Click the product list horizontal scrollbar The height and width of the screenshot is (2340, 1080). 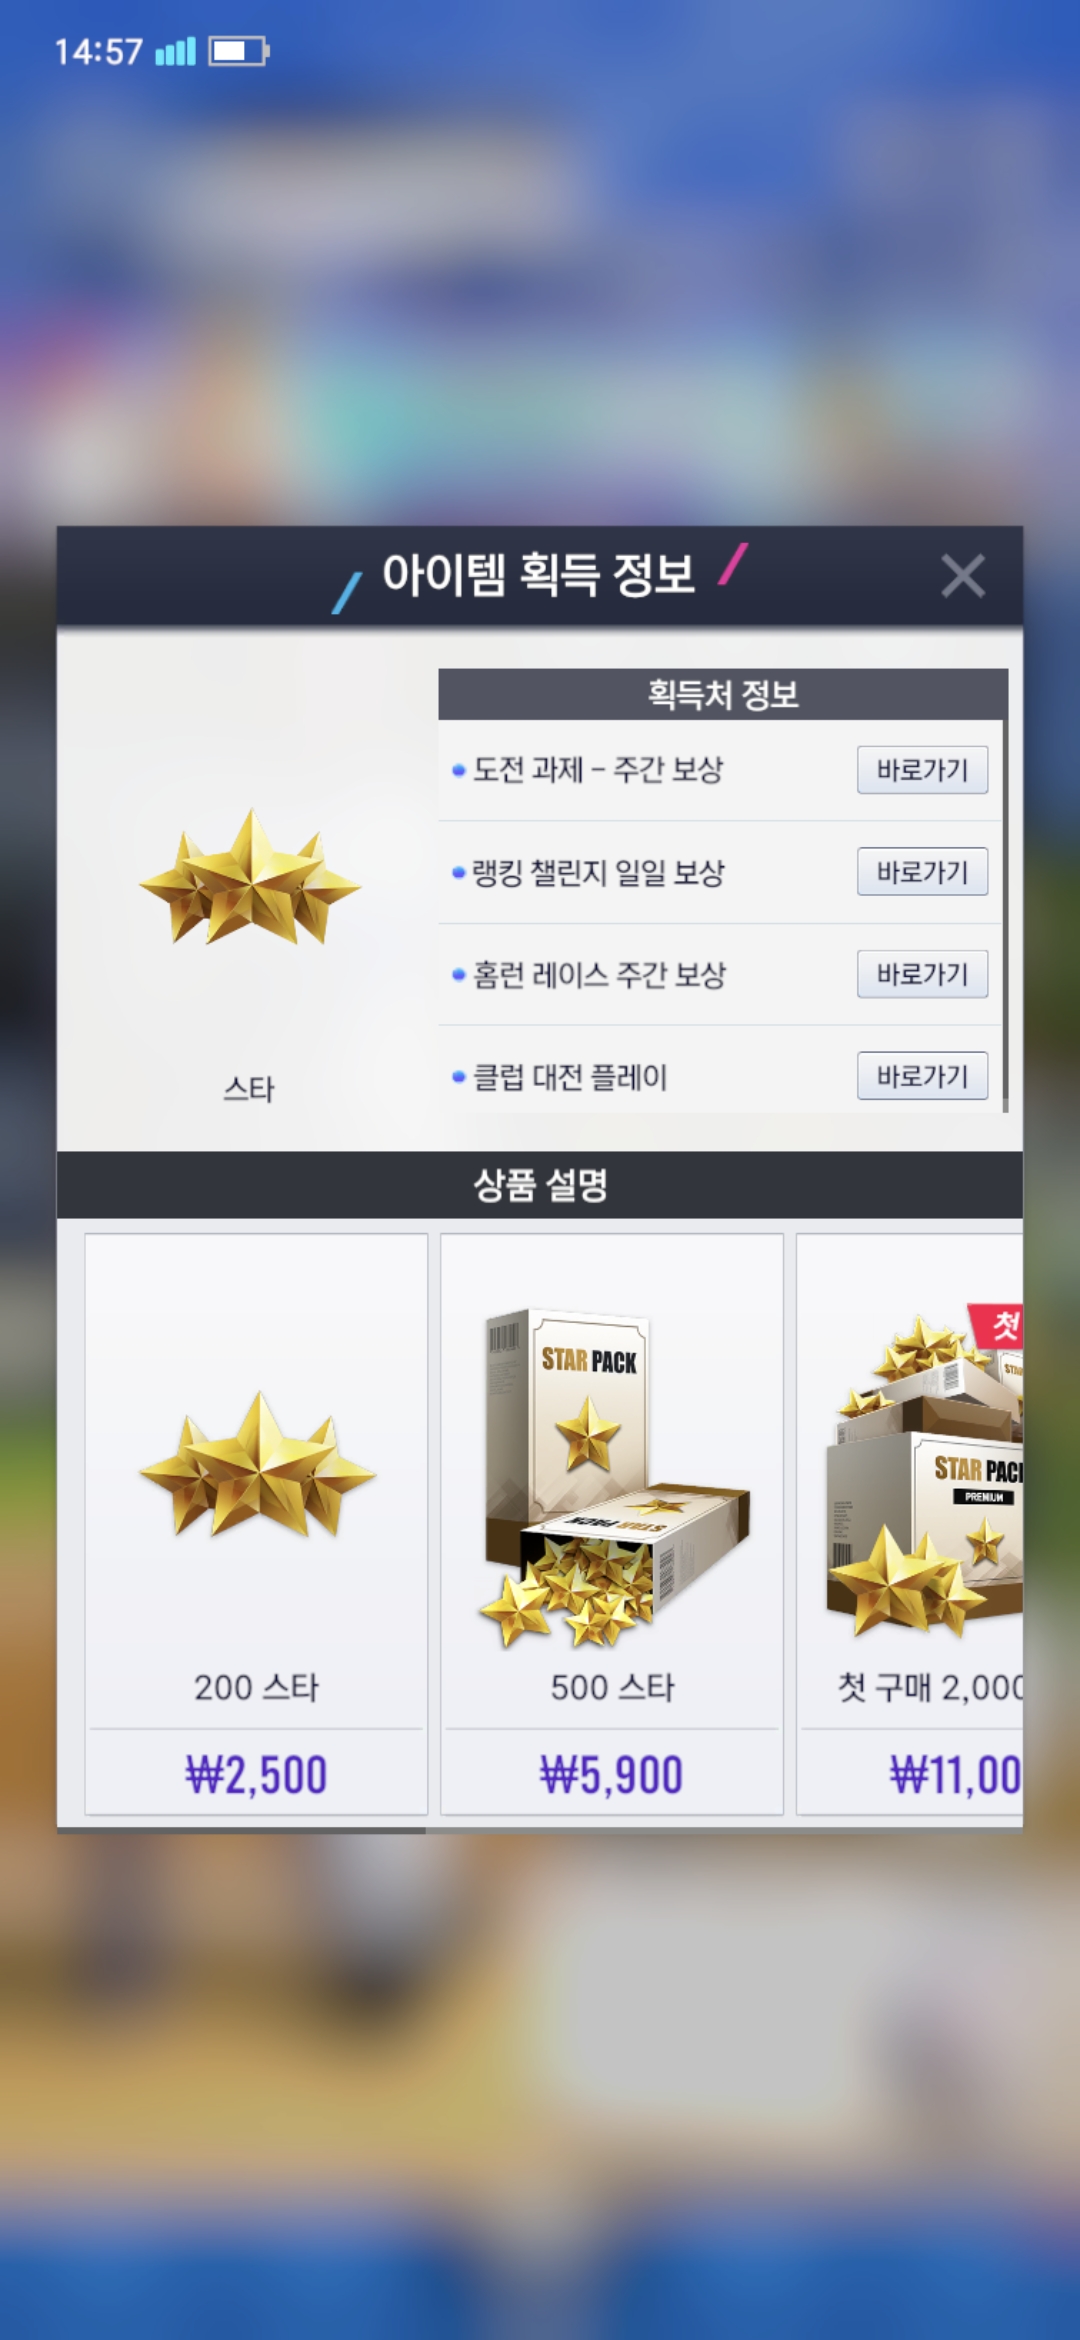[241, 1830]
